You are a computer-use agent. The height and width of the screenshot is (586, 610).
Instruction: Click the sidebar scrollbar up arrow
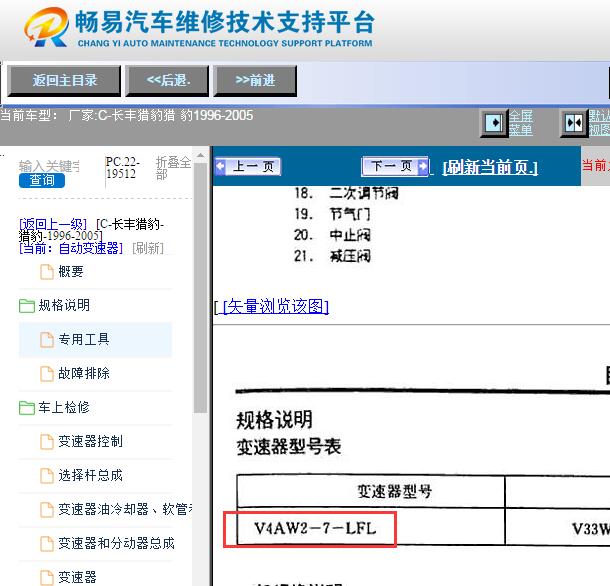(x=200, y=155)
